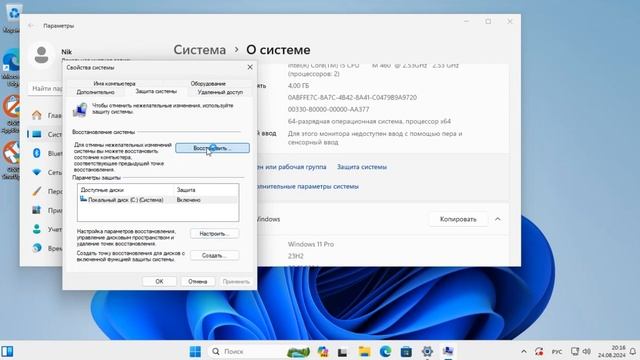Open Home page via the house icon

(x=37, y=115)
